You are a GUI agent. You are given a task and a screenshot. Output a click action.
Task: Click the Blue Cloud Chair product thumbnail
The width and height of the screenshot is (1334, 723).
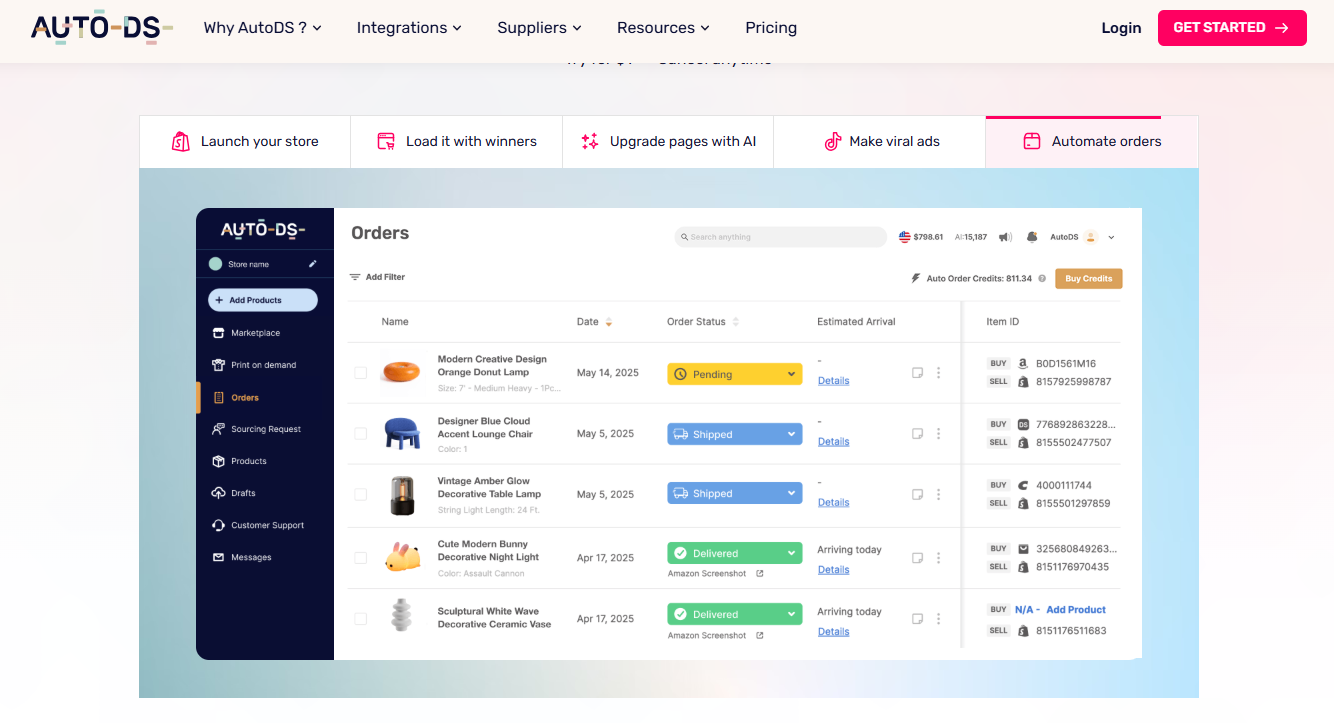pyautogui.click(x=401, y=433)
